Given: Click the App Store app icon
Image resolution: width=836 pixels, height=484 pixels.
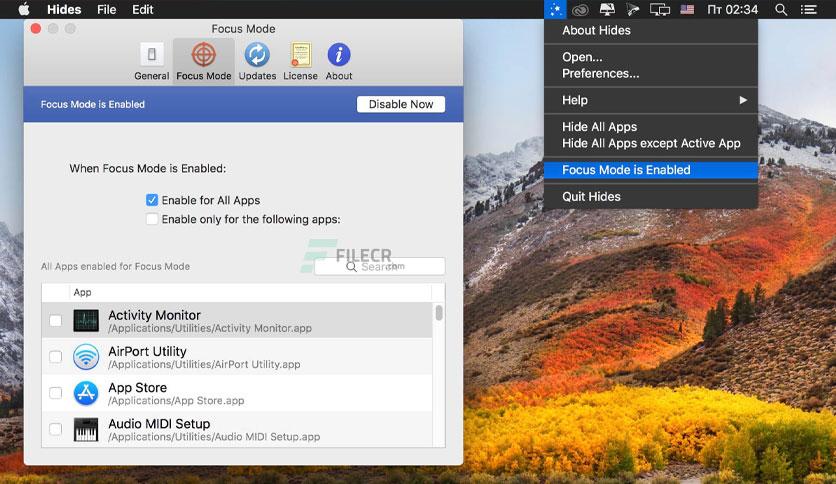Looking at the screenshot, I should (x=86, y=393).
